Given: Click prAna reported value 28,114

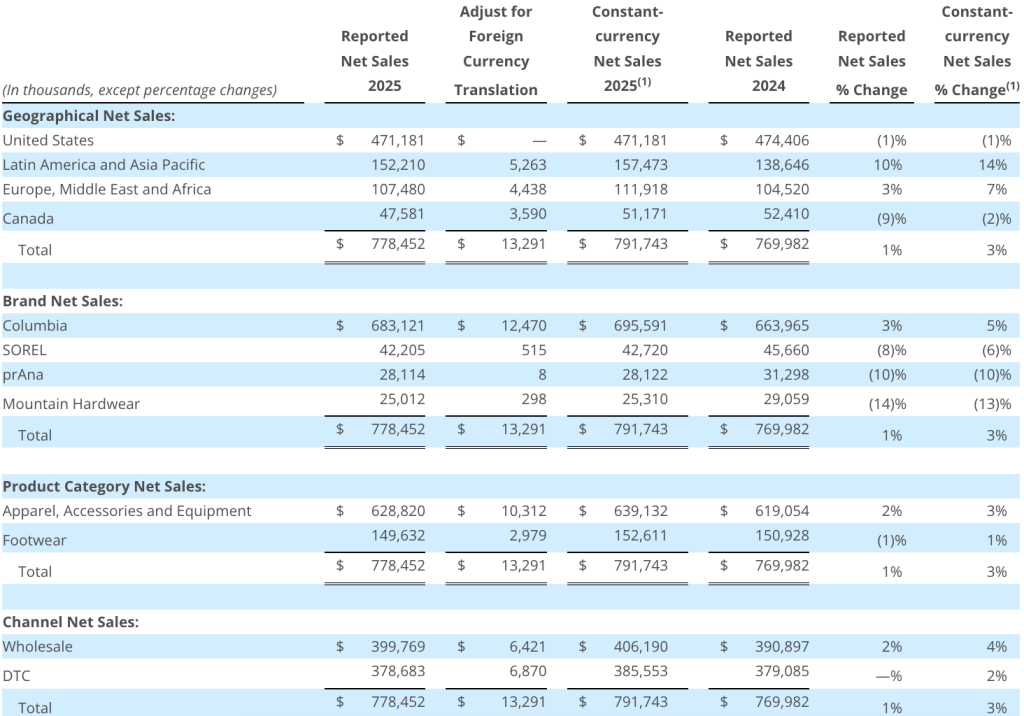Looking at the screenshot, I should [x=402, y=375].
